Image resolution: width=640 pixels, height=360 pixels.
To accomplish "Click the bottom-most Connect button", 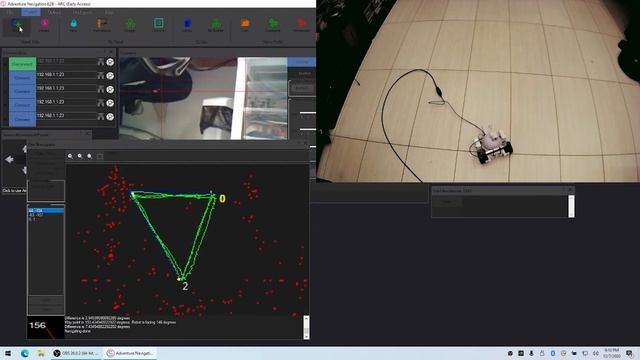I will pyautogui.click(x=22, y=119).
